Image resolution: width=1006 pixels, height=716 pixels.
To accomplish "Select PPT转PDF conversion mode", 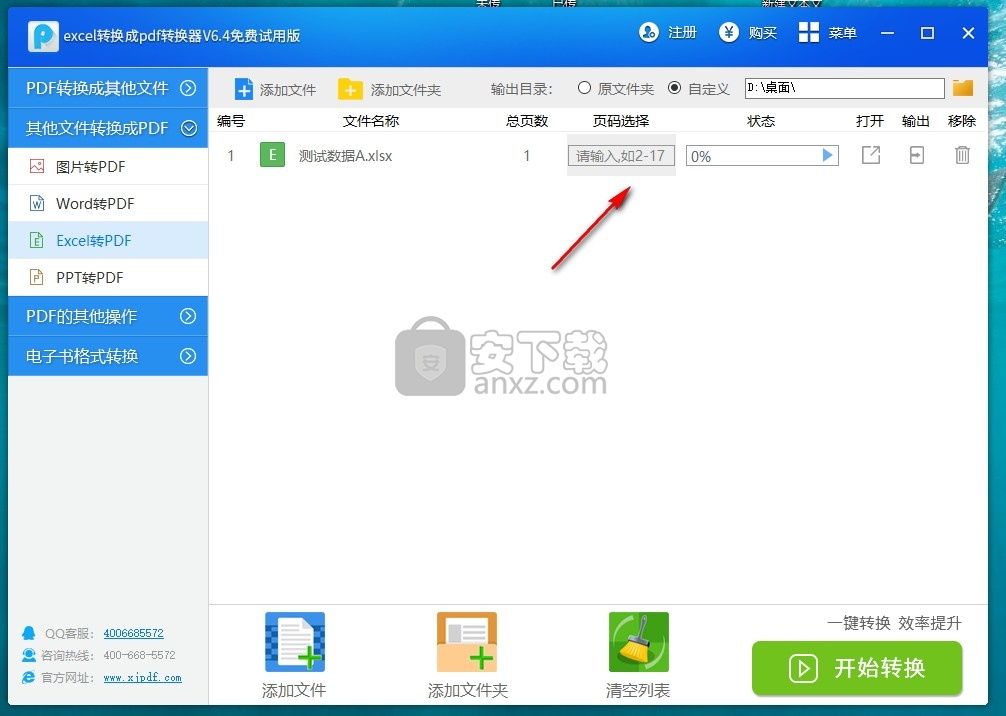I will tap(108, 277).
